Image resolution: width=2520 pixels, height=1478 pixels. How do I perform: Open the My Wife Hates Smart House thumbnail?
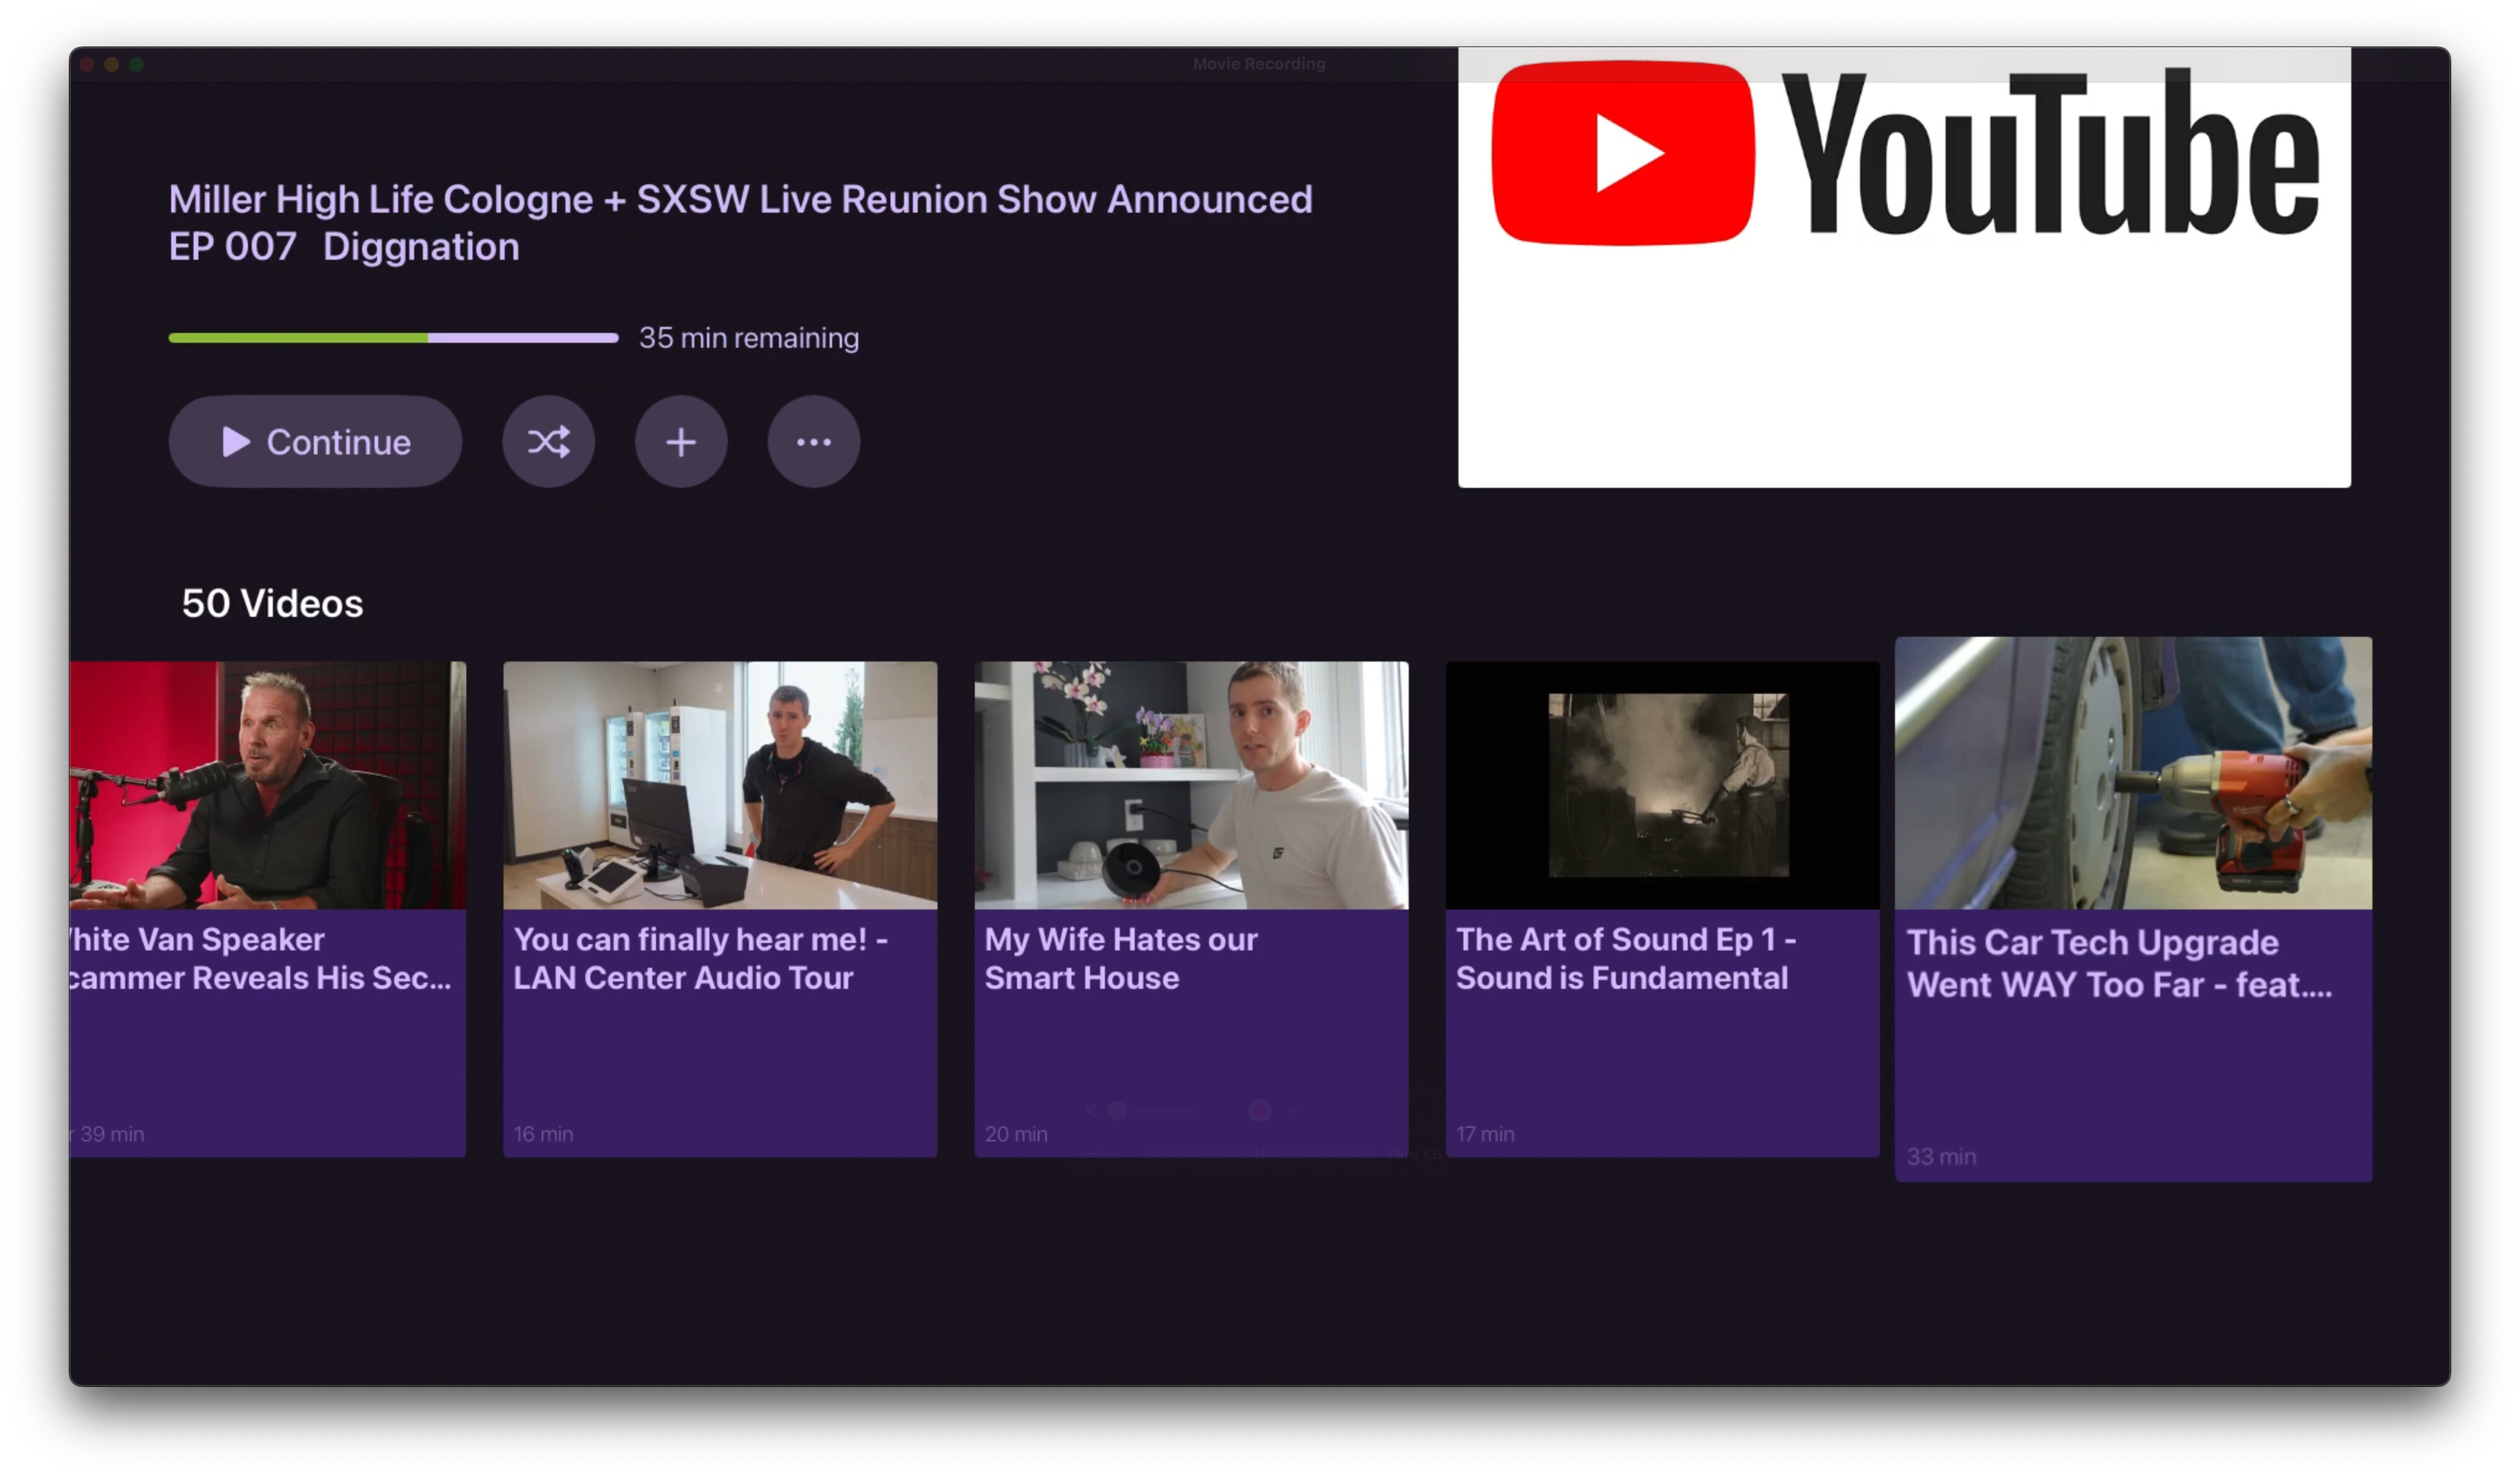click(x=1190, y=784)
